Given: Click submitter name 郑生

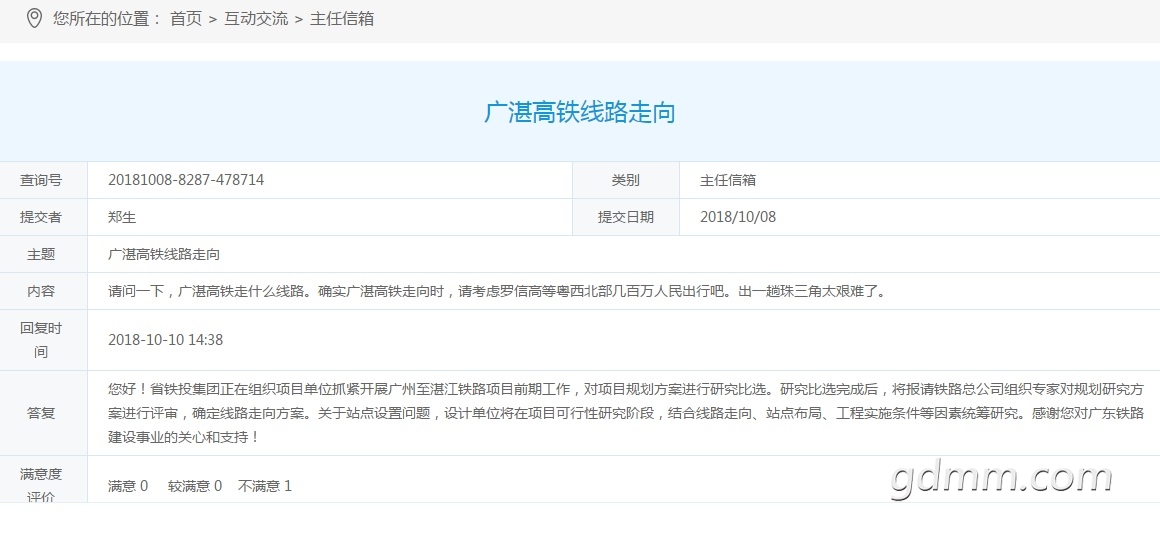Looking at the screenshot, I should click(122, 217).
